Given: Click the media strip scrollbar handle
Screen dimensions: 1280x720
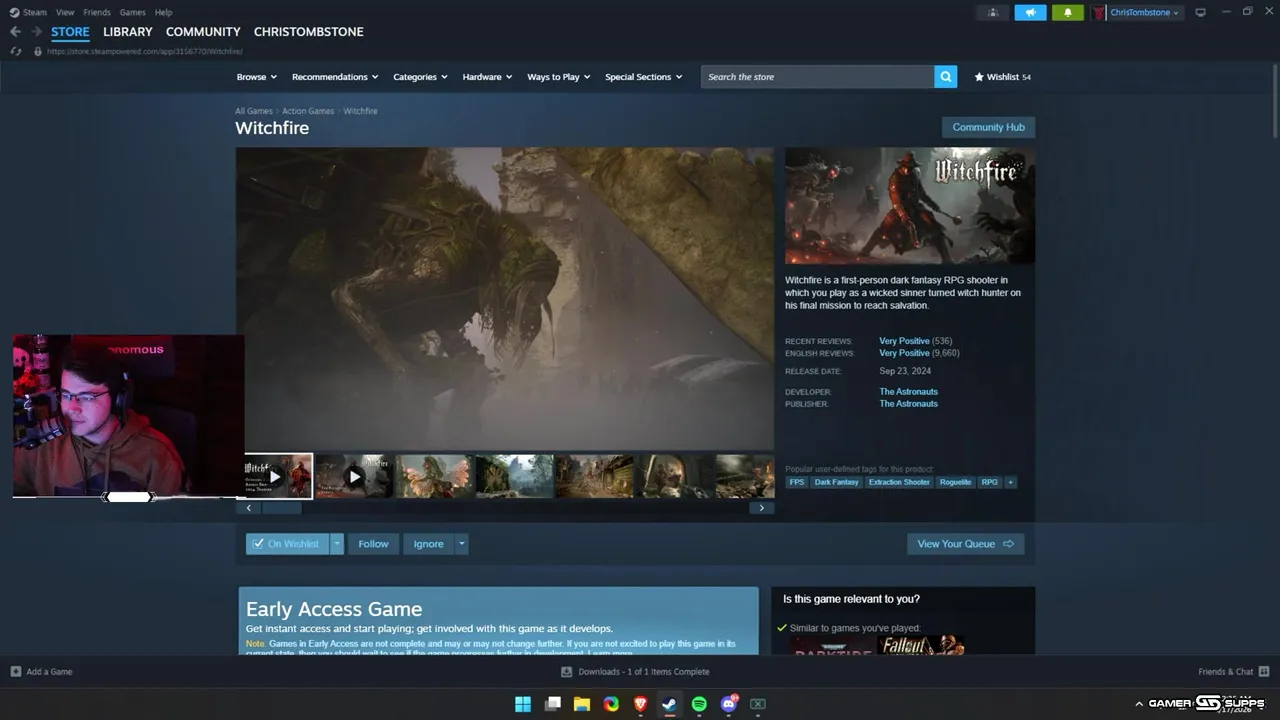Looking at the screenshot, I should coord(281,508).
